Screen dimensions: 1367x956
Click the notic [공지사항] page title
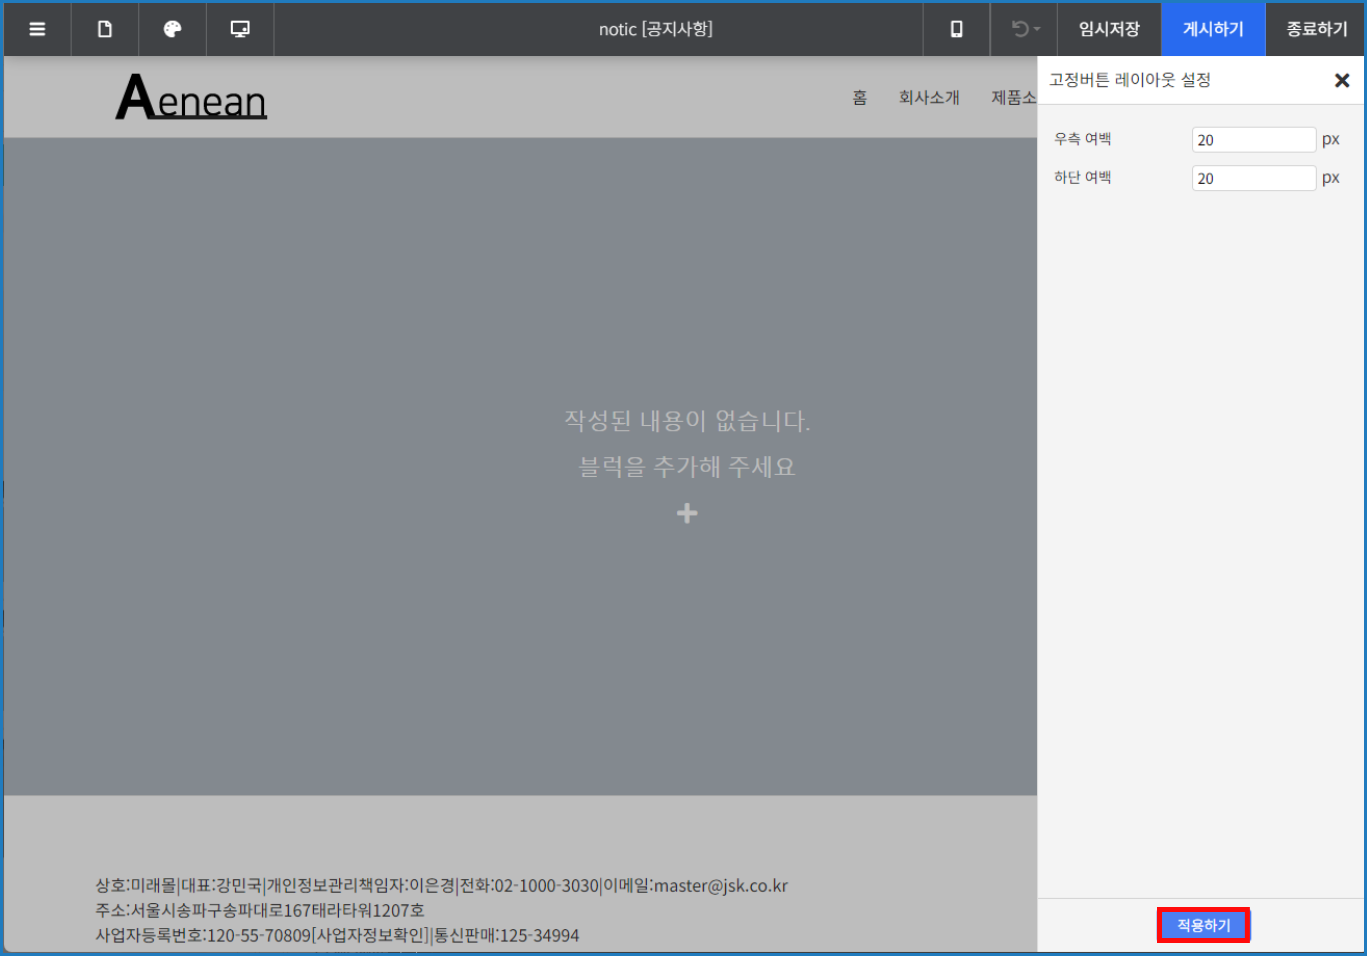click(655, 29)
